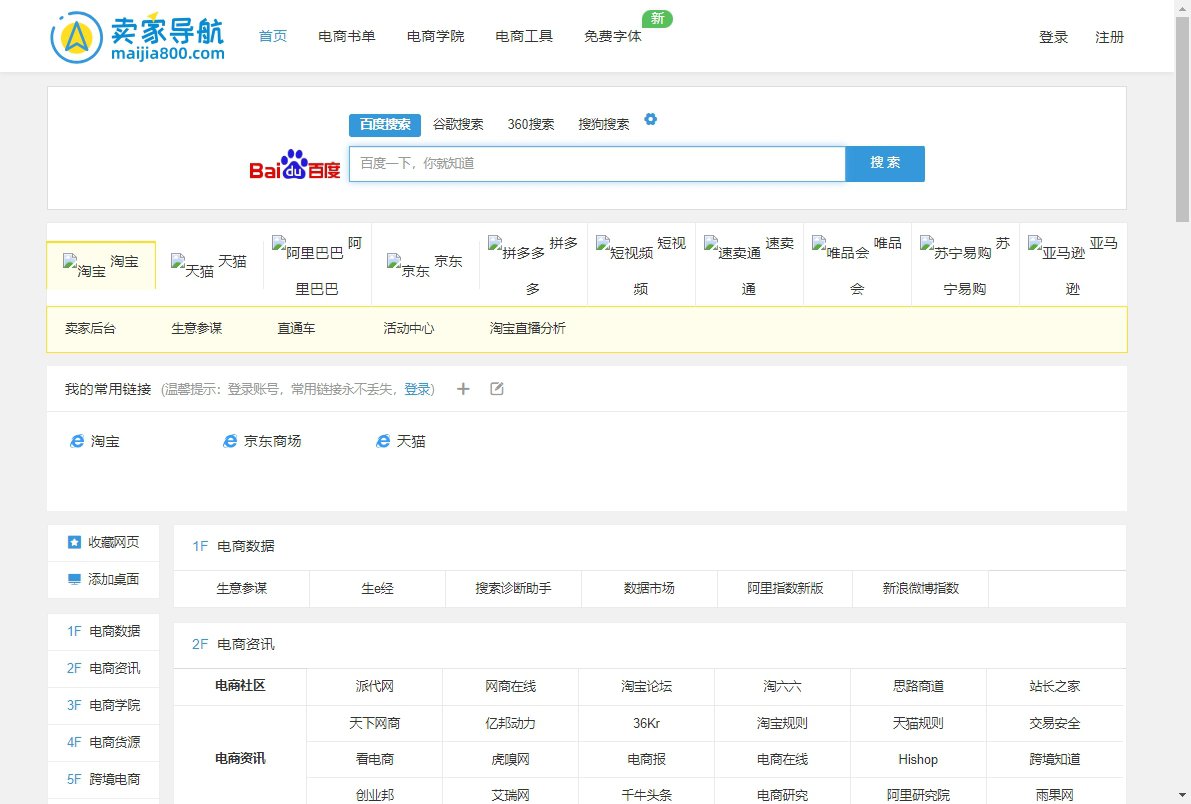1191x804 pixels.
Task: Open 免费字体 in the top navigation
Action: pos(612,36)
